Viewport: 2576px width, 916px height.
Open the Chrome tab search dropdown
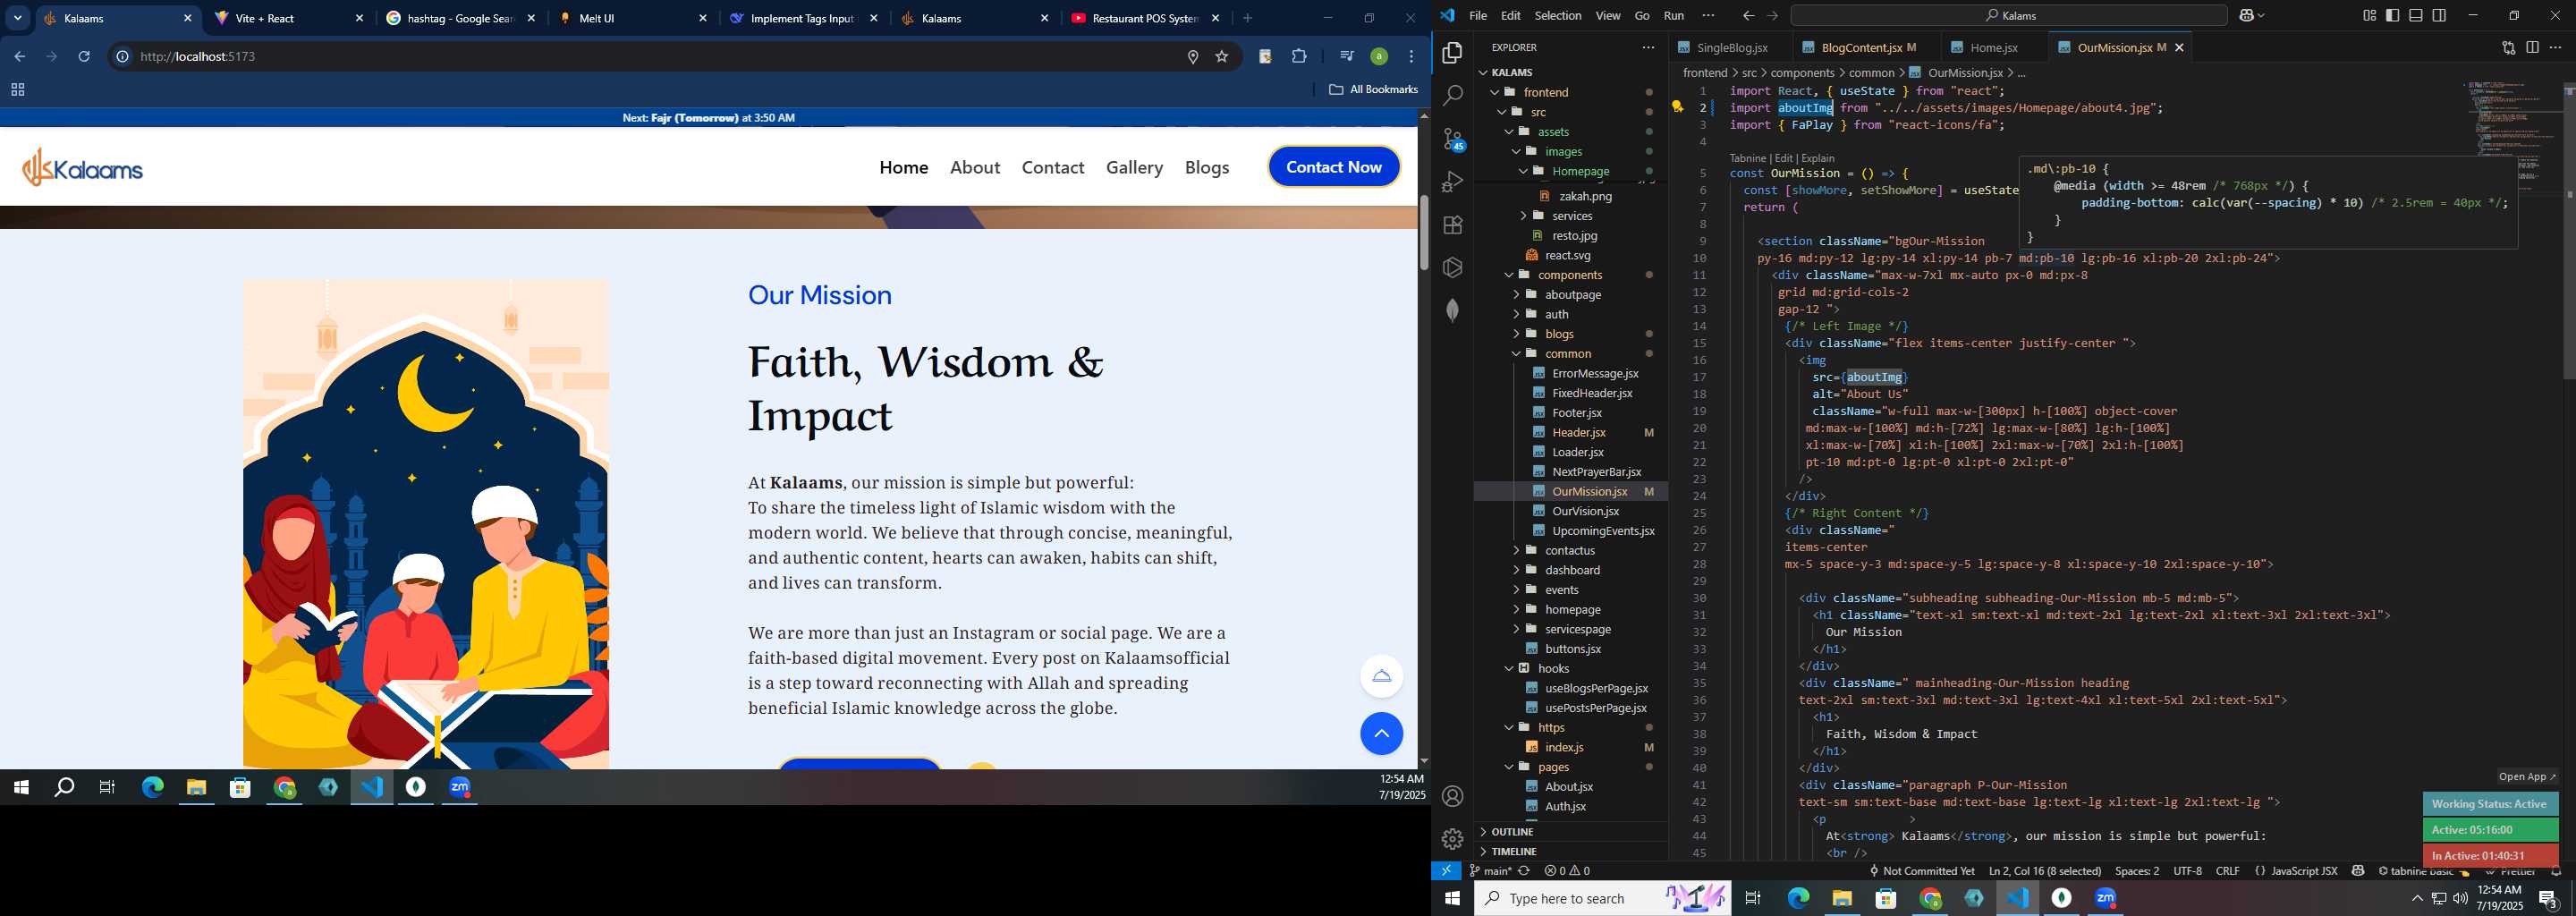click(18, 18)
